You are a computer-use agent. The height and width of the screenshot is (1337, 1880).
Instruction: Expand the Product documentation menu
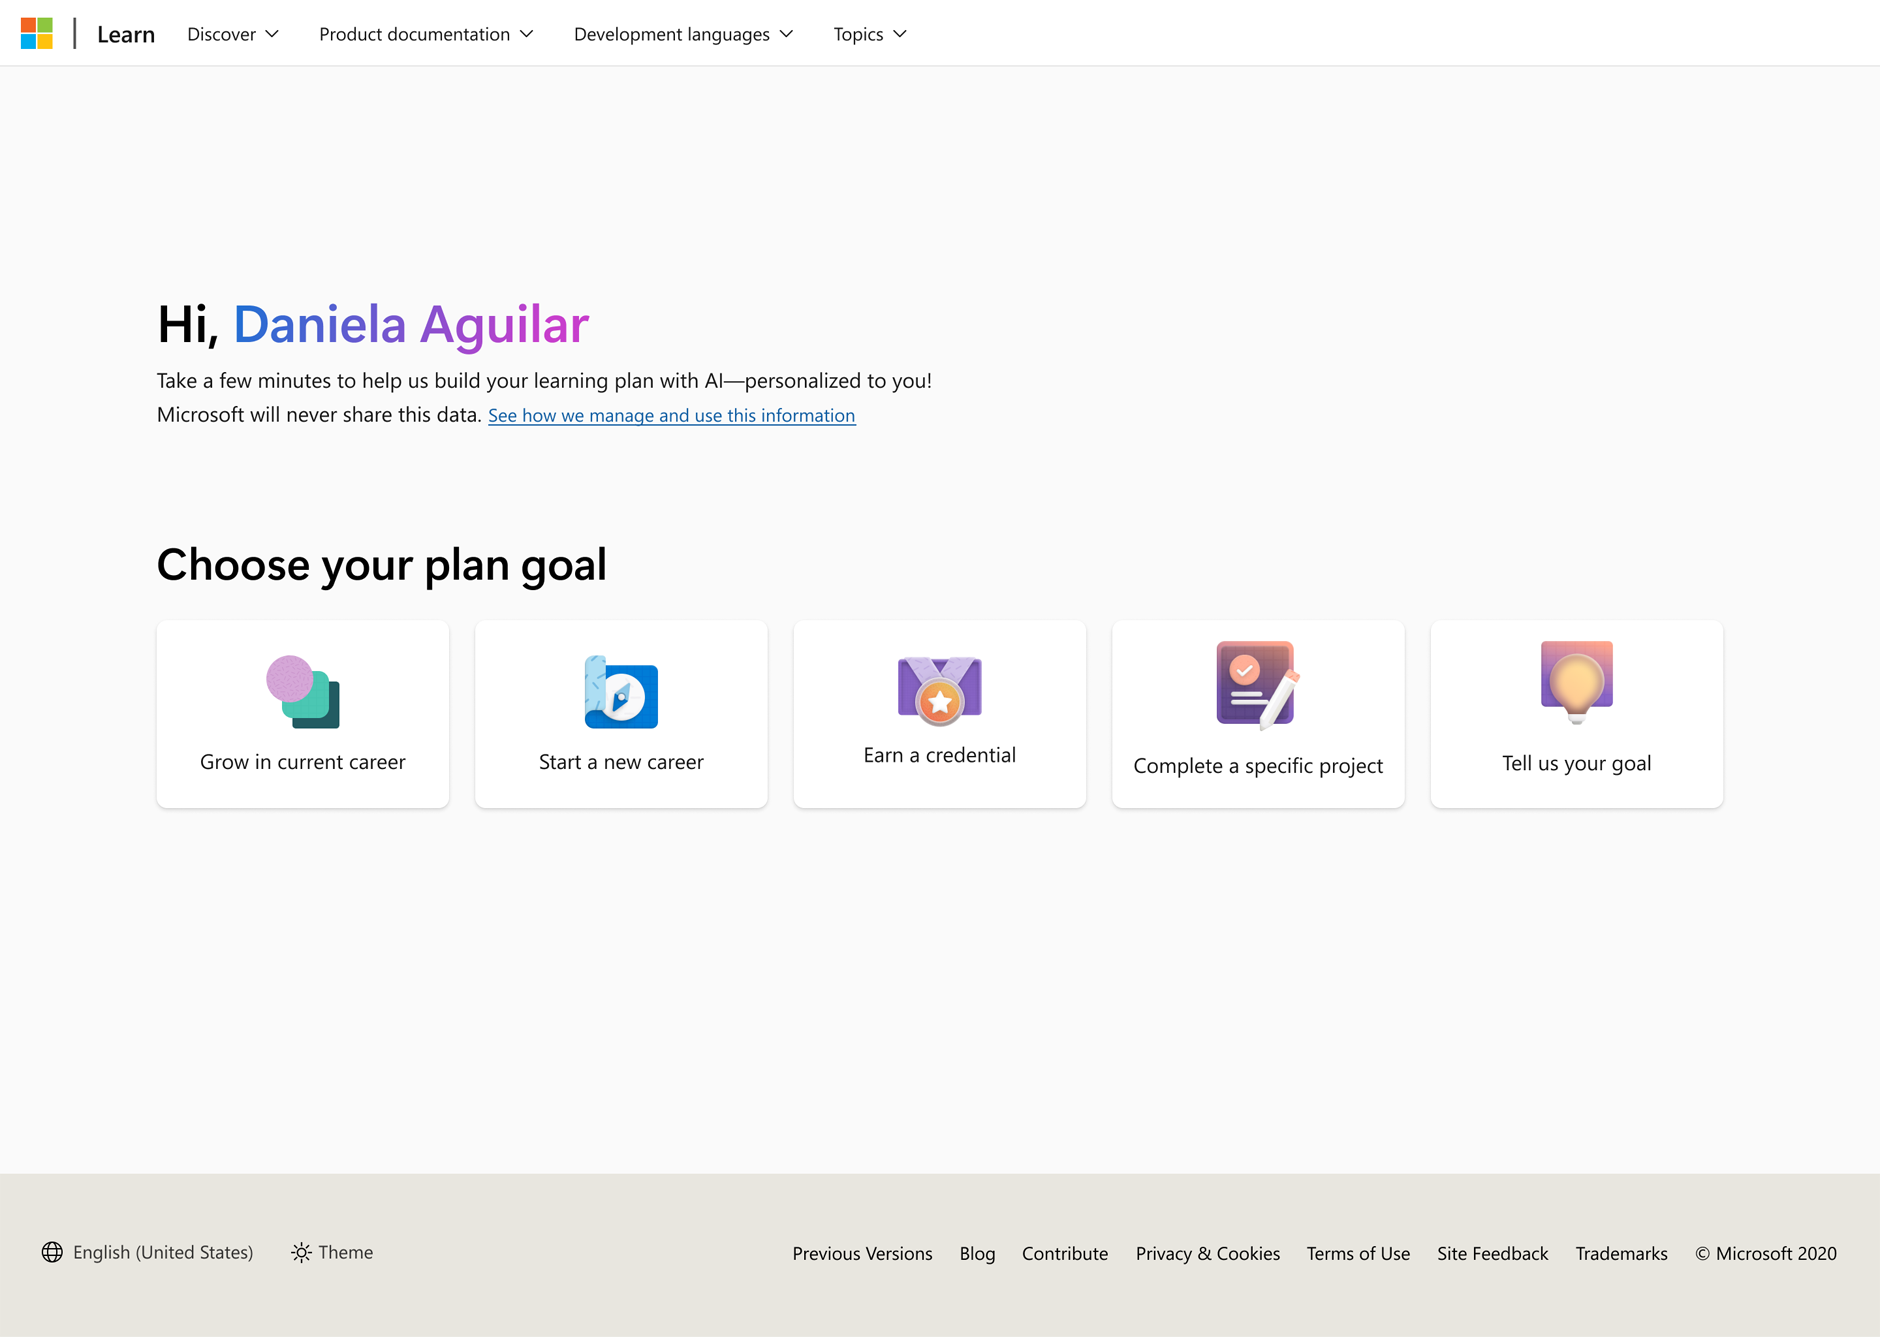pos(426,34)
